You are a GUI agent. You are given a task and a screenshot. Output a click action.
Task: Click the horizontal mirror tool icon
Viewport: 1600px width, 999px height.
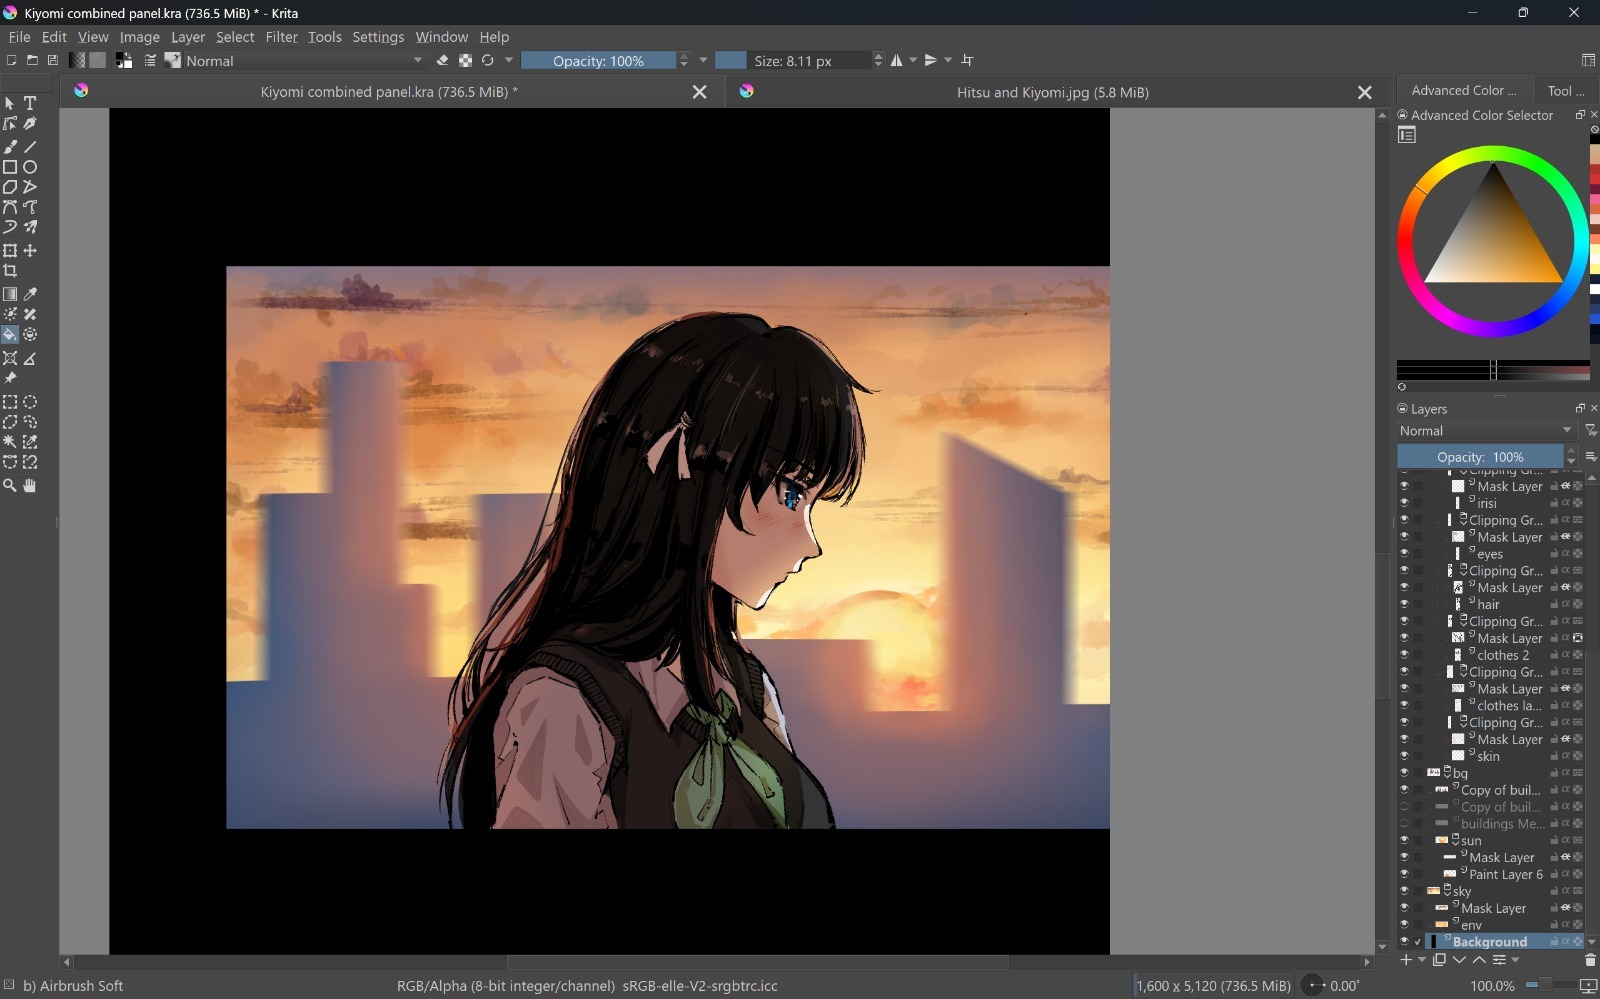897,60
